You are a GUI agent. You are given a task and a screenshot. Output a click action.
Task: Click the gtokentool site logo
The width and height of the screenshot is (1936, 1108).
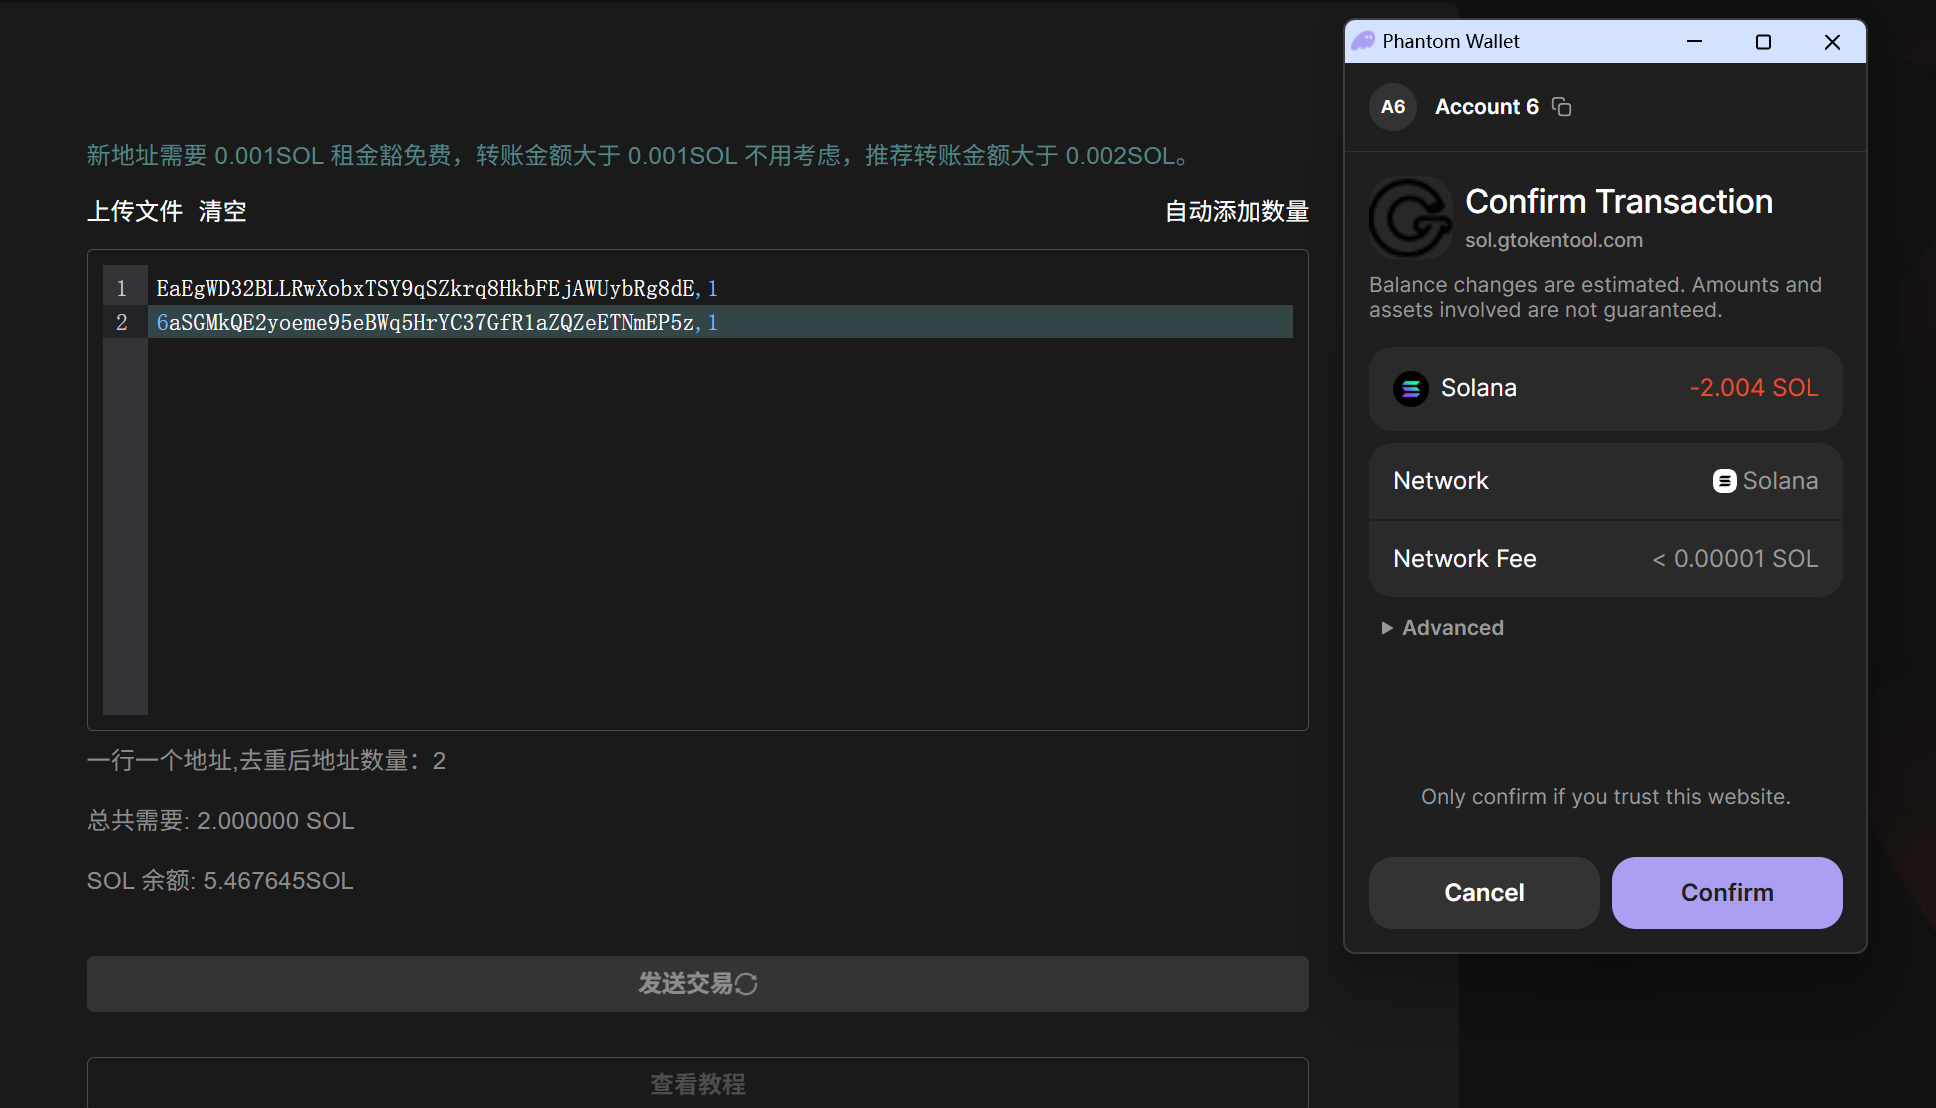click(x=1410, y=218)
